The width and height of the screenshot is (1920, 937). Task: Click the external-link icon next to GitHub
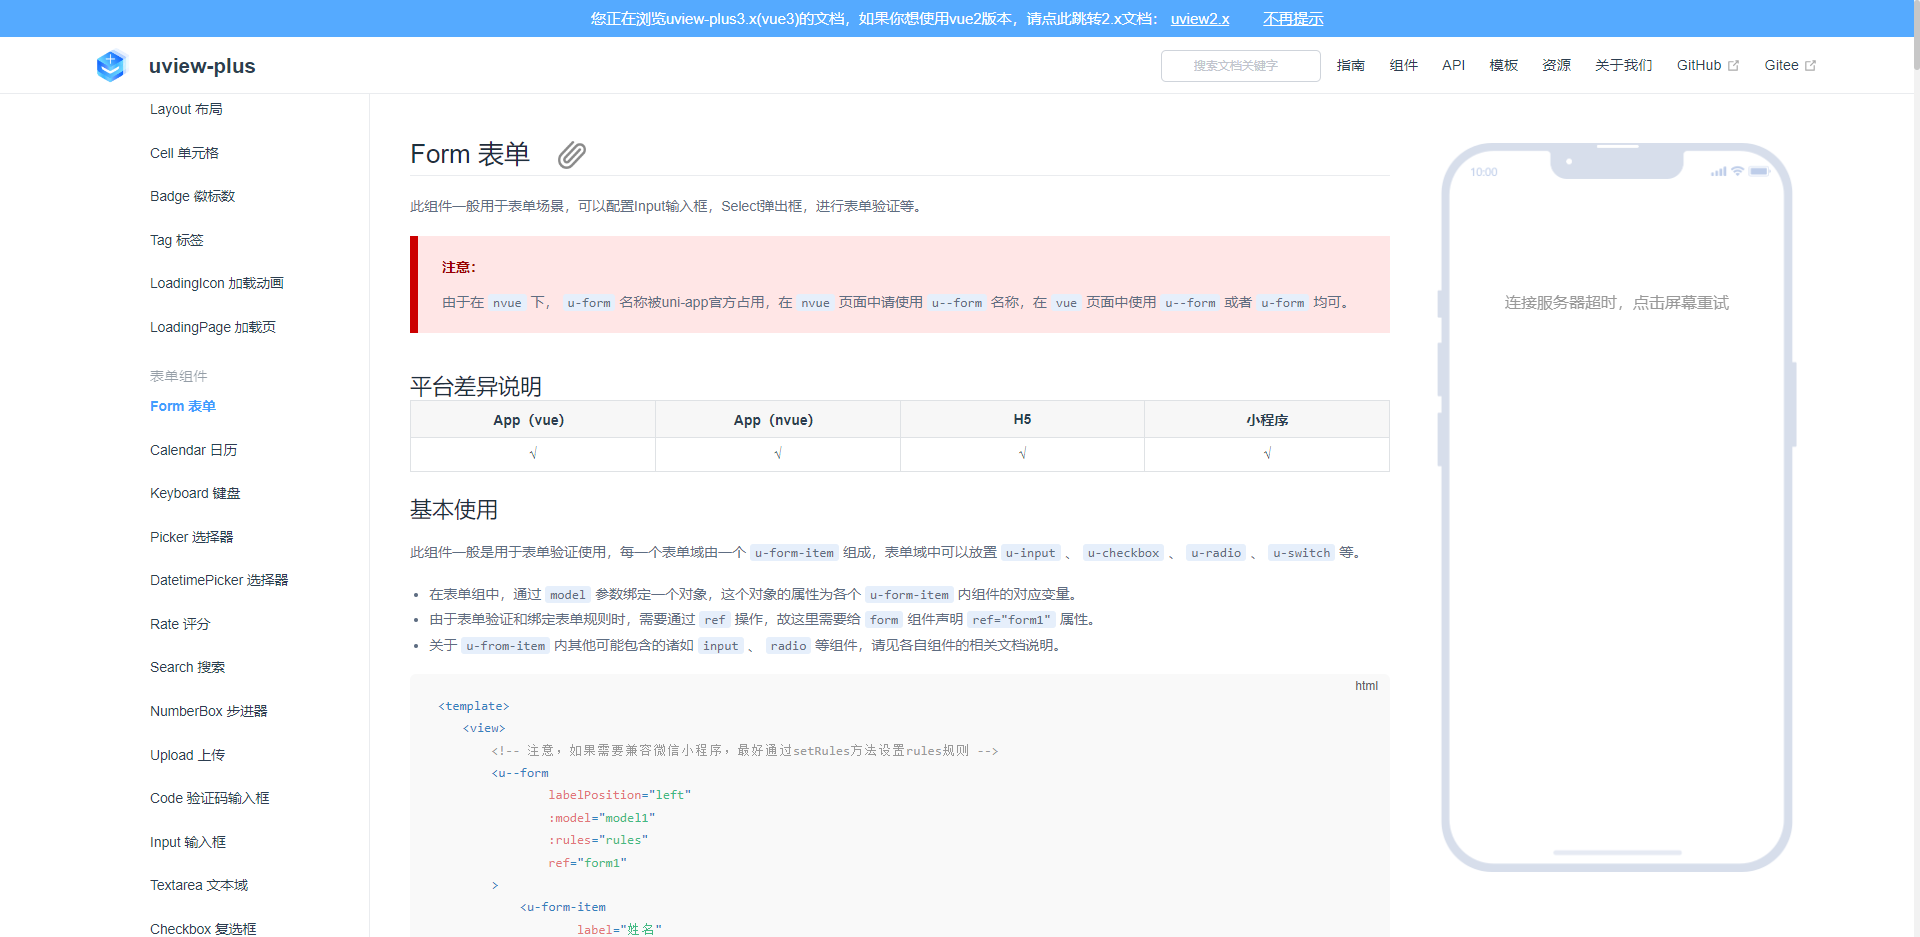(x=1732, y=64)
